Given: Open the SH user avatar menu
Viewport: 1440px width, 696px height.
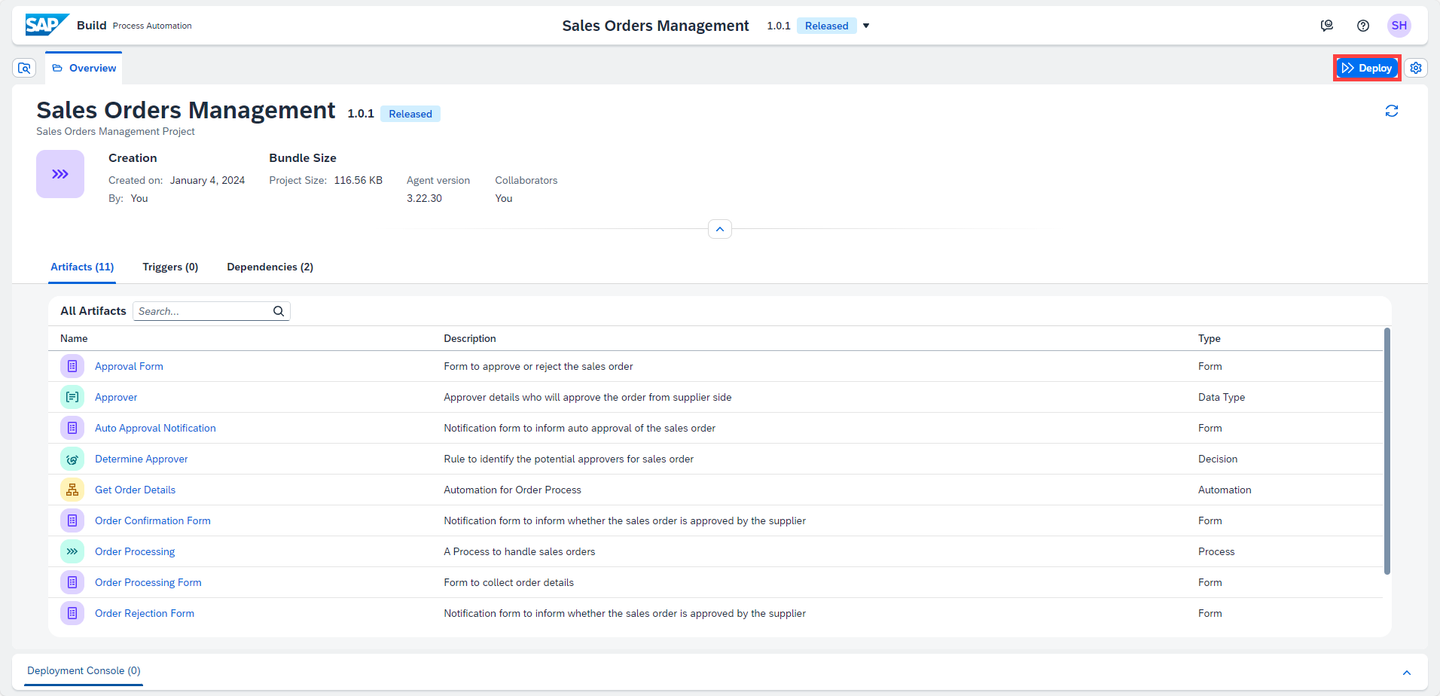Looking at the screenshot, I should point(1399,26).
